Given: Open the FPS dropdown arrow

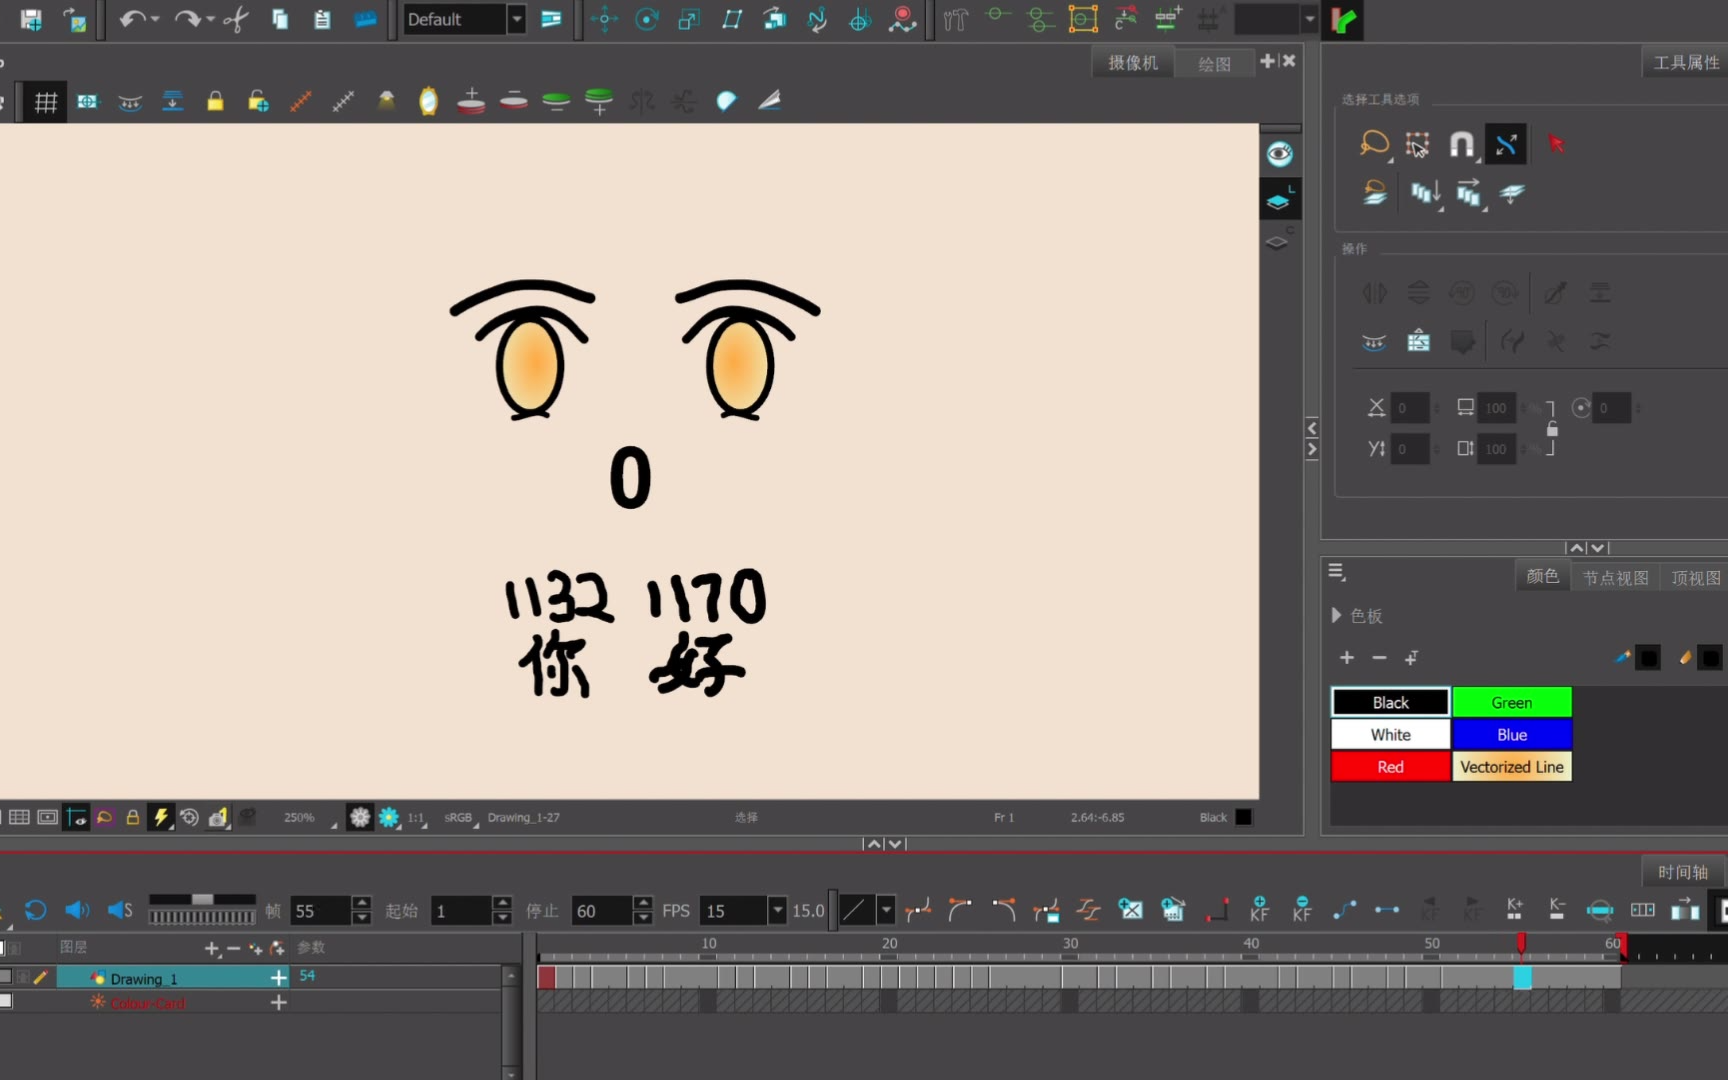Looking at the screenshot, I should (x=777, y=910).
